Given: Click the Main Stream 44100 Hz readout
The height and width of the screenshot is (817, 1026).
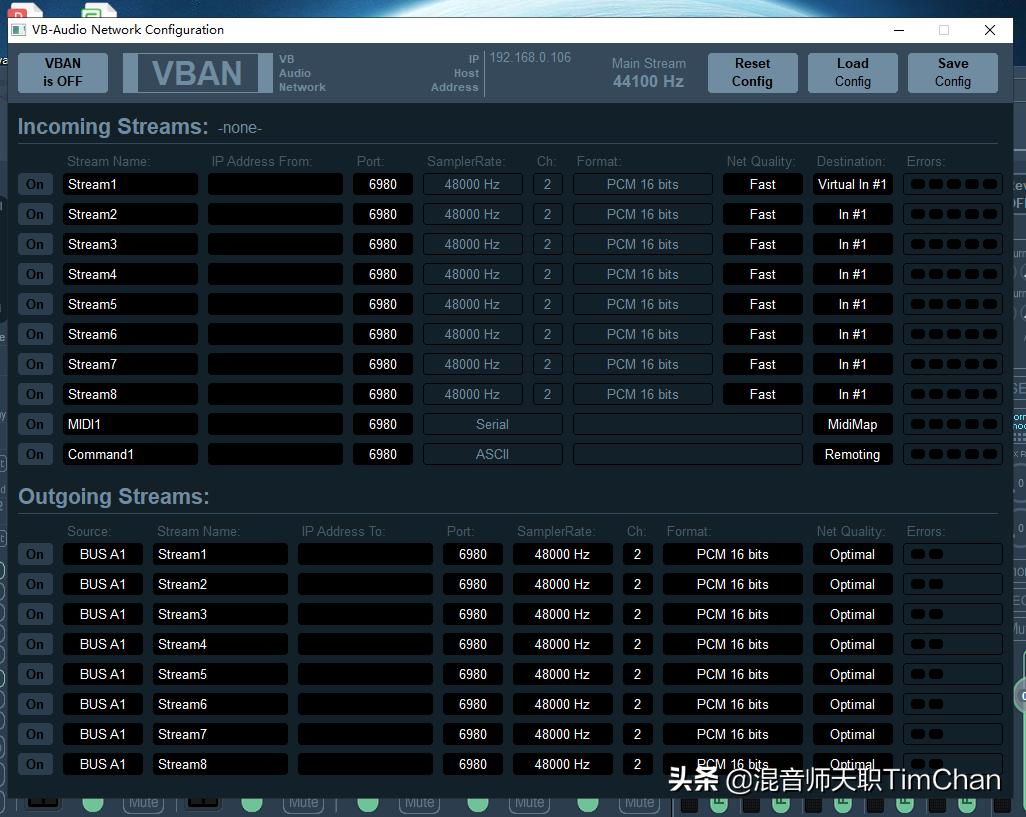Looking at the screenshot, I should (x=648, y=73).
